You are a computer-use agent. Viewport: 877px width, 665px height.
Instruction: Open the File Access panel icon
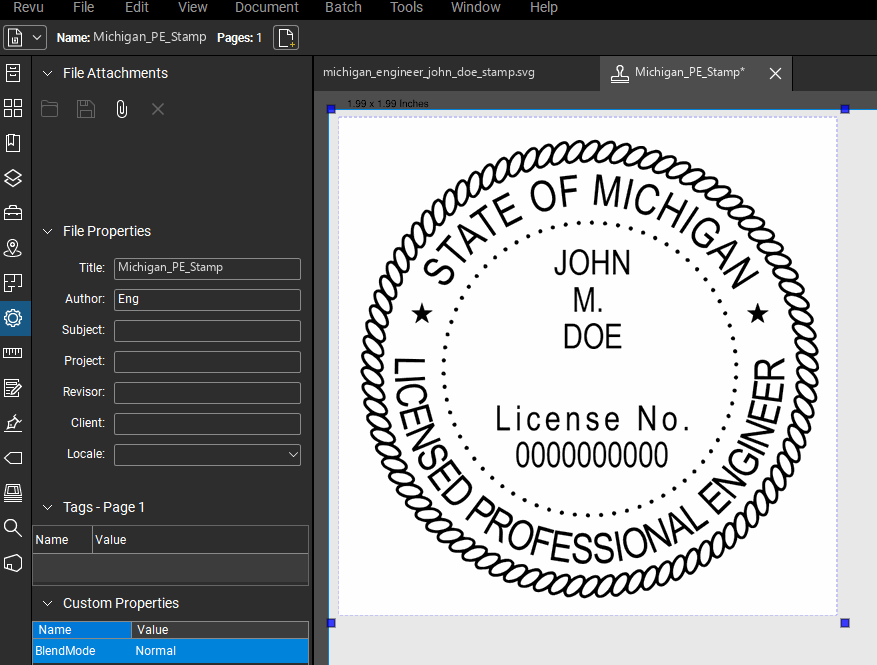(13, 73)
